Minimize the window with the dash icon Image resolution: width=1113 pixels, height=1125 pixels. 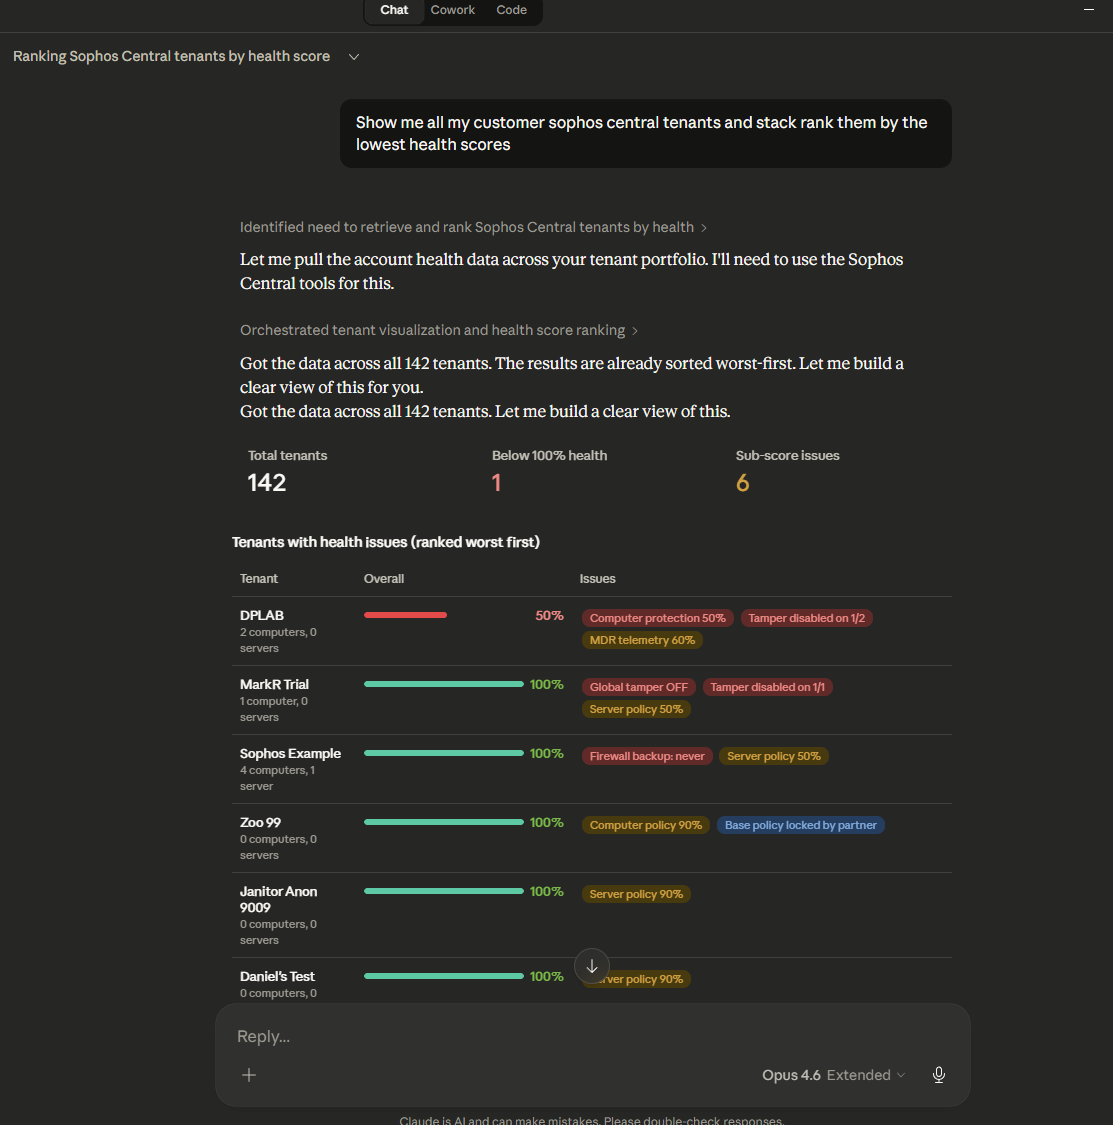coord(1089,10)
